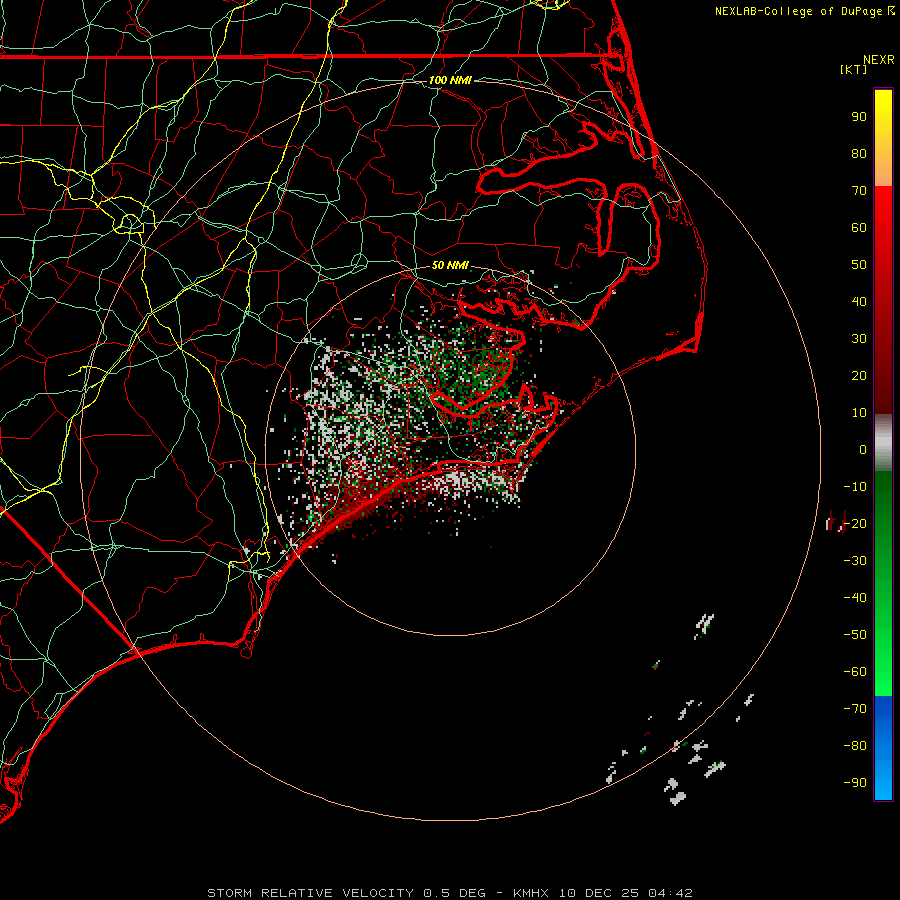Select the -90 value on the velocity scale
Viewport: 900px width, 900px height.
854,783
